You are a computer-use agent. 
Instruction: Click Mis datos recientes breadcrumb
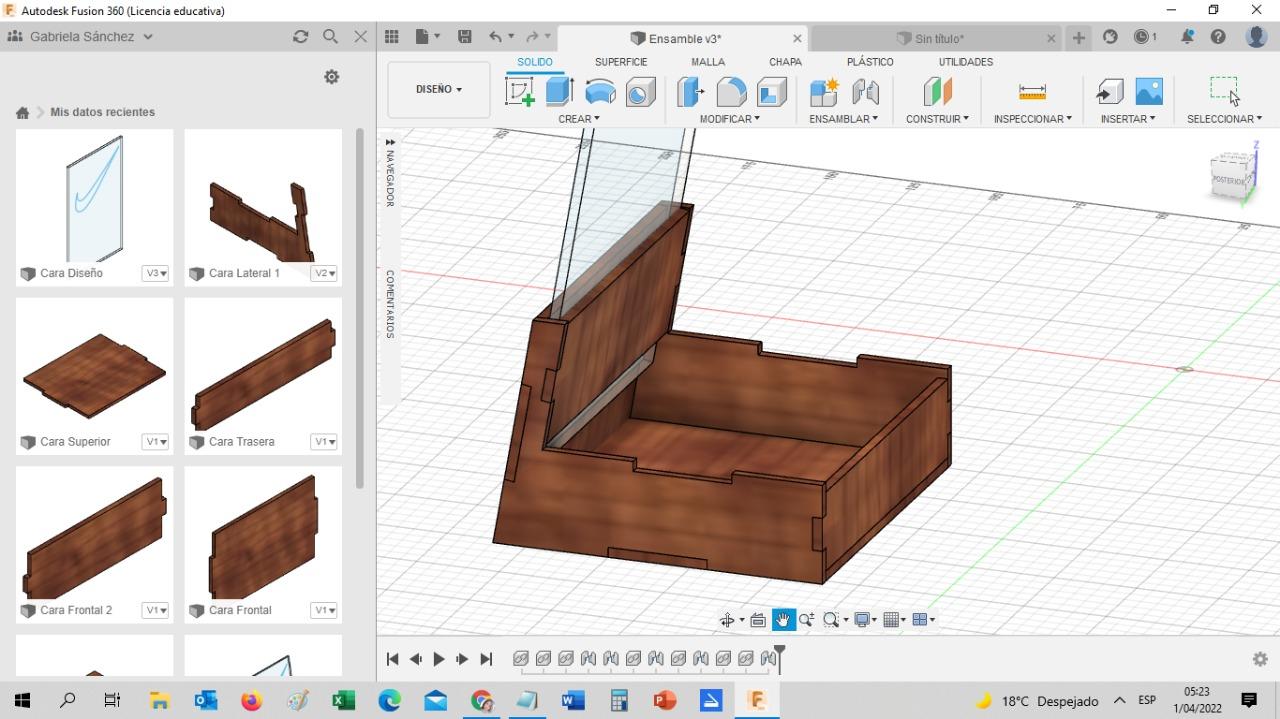102,112
